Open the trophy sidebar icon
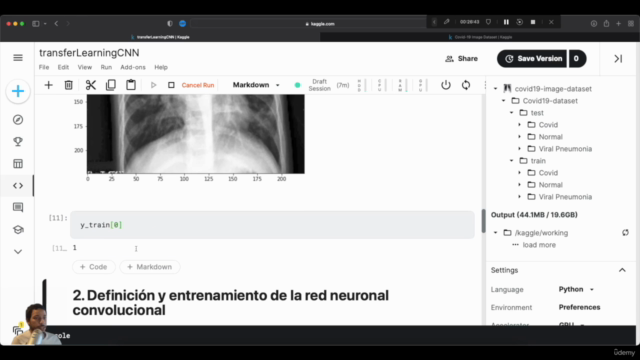Image resolution: width=640 pixels, height=360 pixels. click(x=18, y=142)
